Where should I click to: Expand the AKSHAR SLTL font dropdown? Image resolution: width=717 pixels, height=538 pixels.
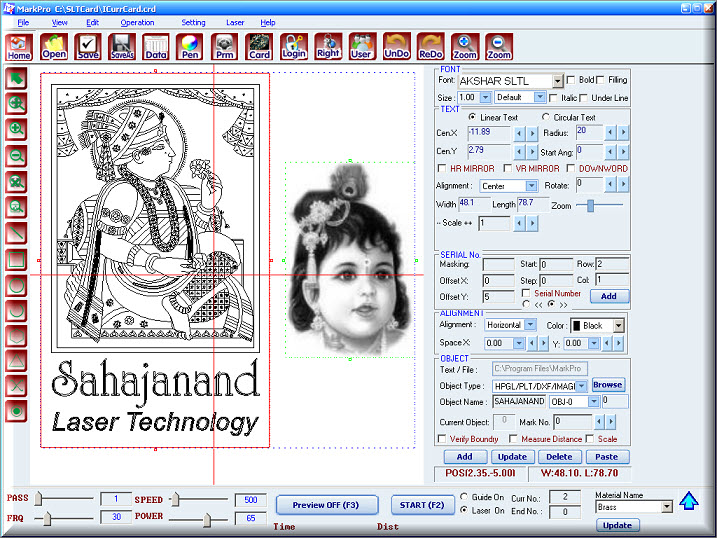(557, 81)
